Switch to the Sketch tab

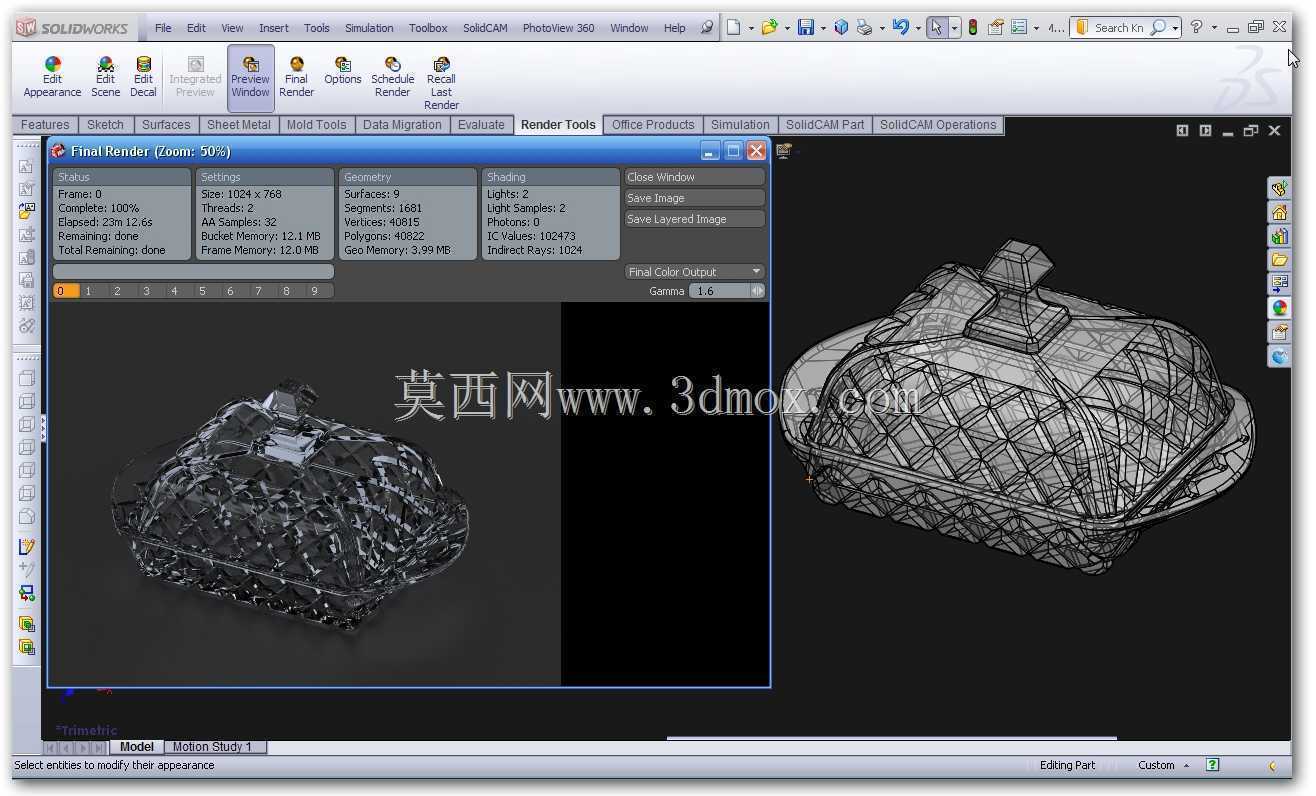point(105,125)
